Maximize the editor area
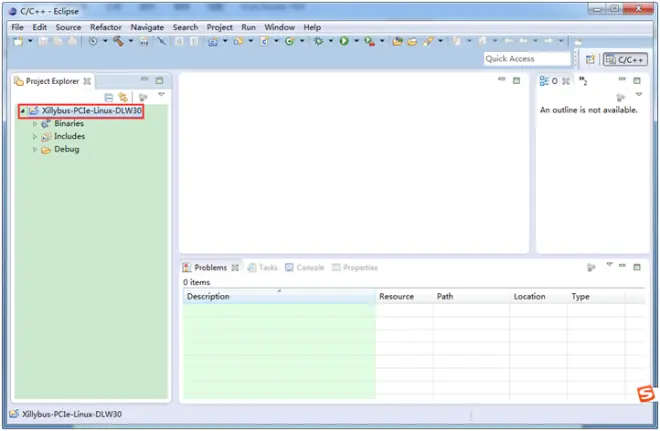Viewport: 660px width, 431px height. (516, 80)
